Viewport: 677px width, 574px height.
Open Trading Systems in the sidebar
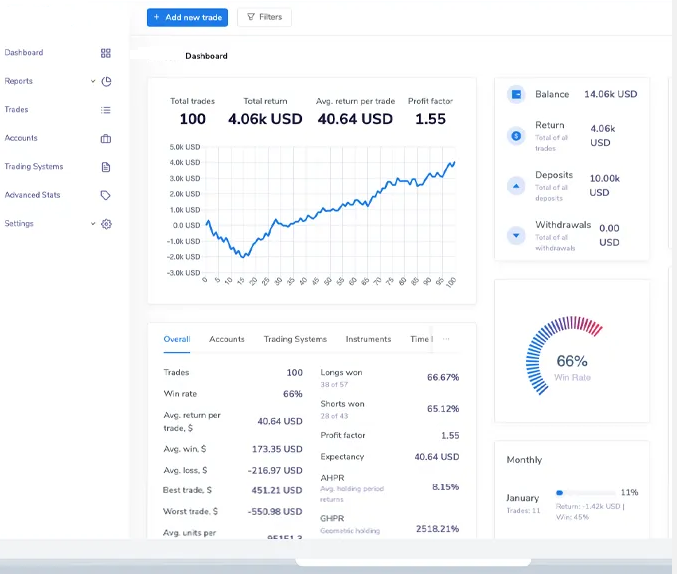coord(34,166)
